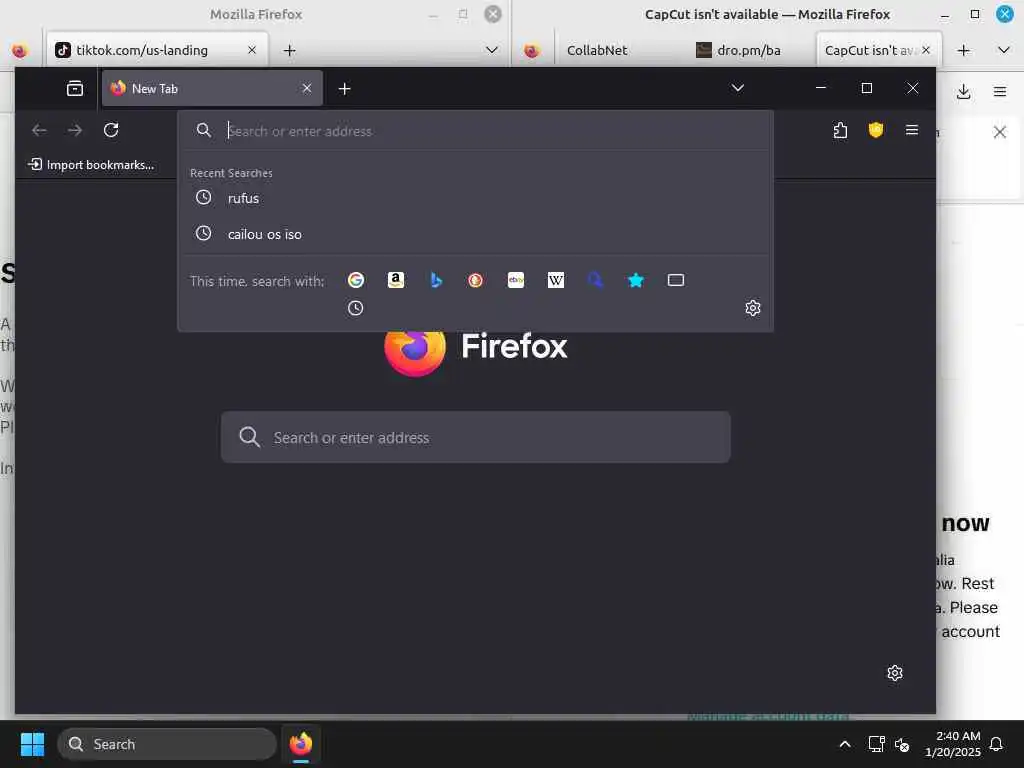The width and height of the screenshot is (1024, 768).
Task: List all tabs in tiktok Firefox window
Action: pyautogui.click(x=492, y=50)
